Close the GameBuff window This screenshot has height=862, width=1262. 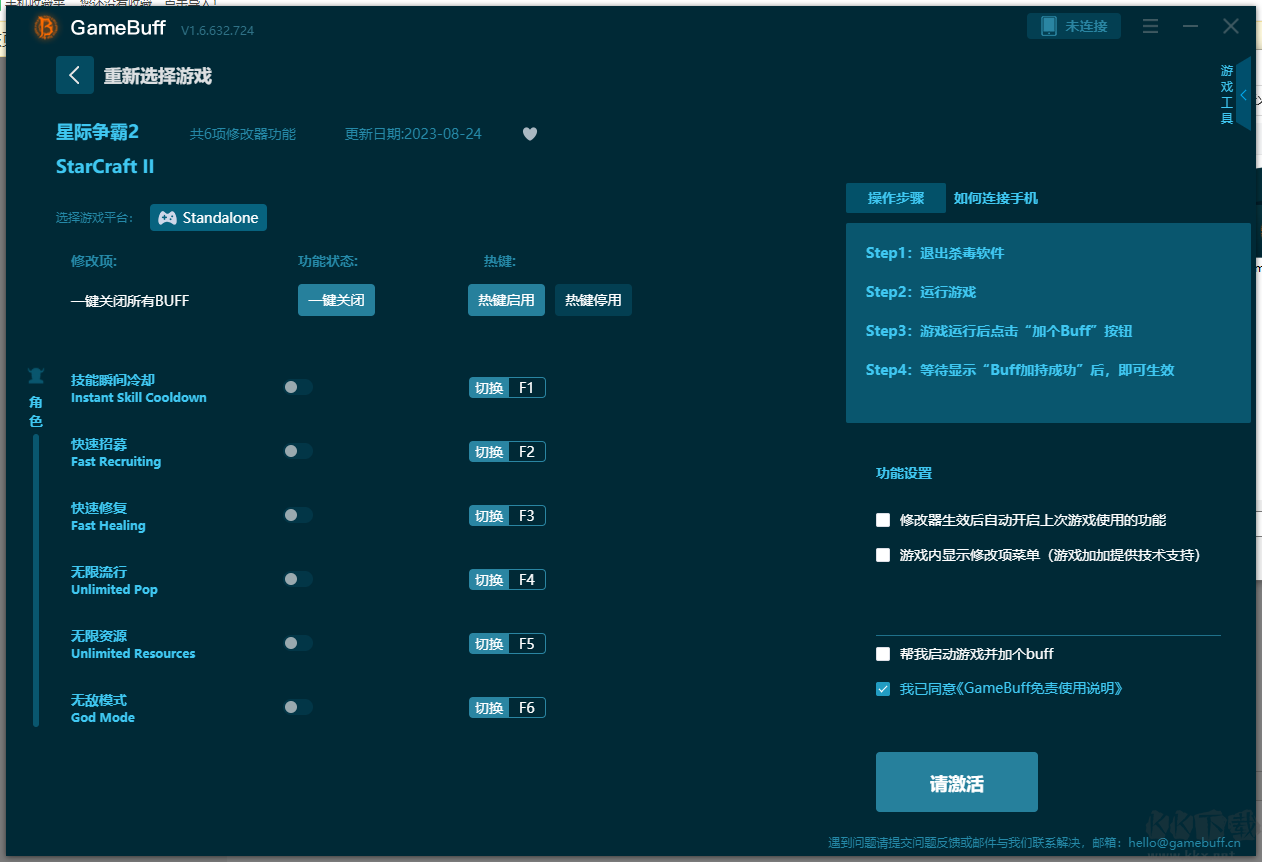1231,26
